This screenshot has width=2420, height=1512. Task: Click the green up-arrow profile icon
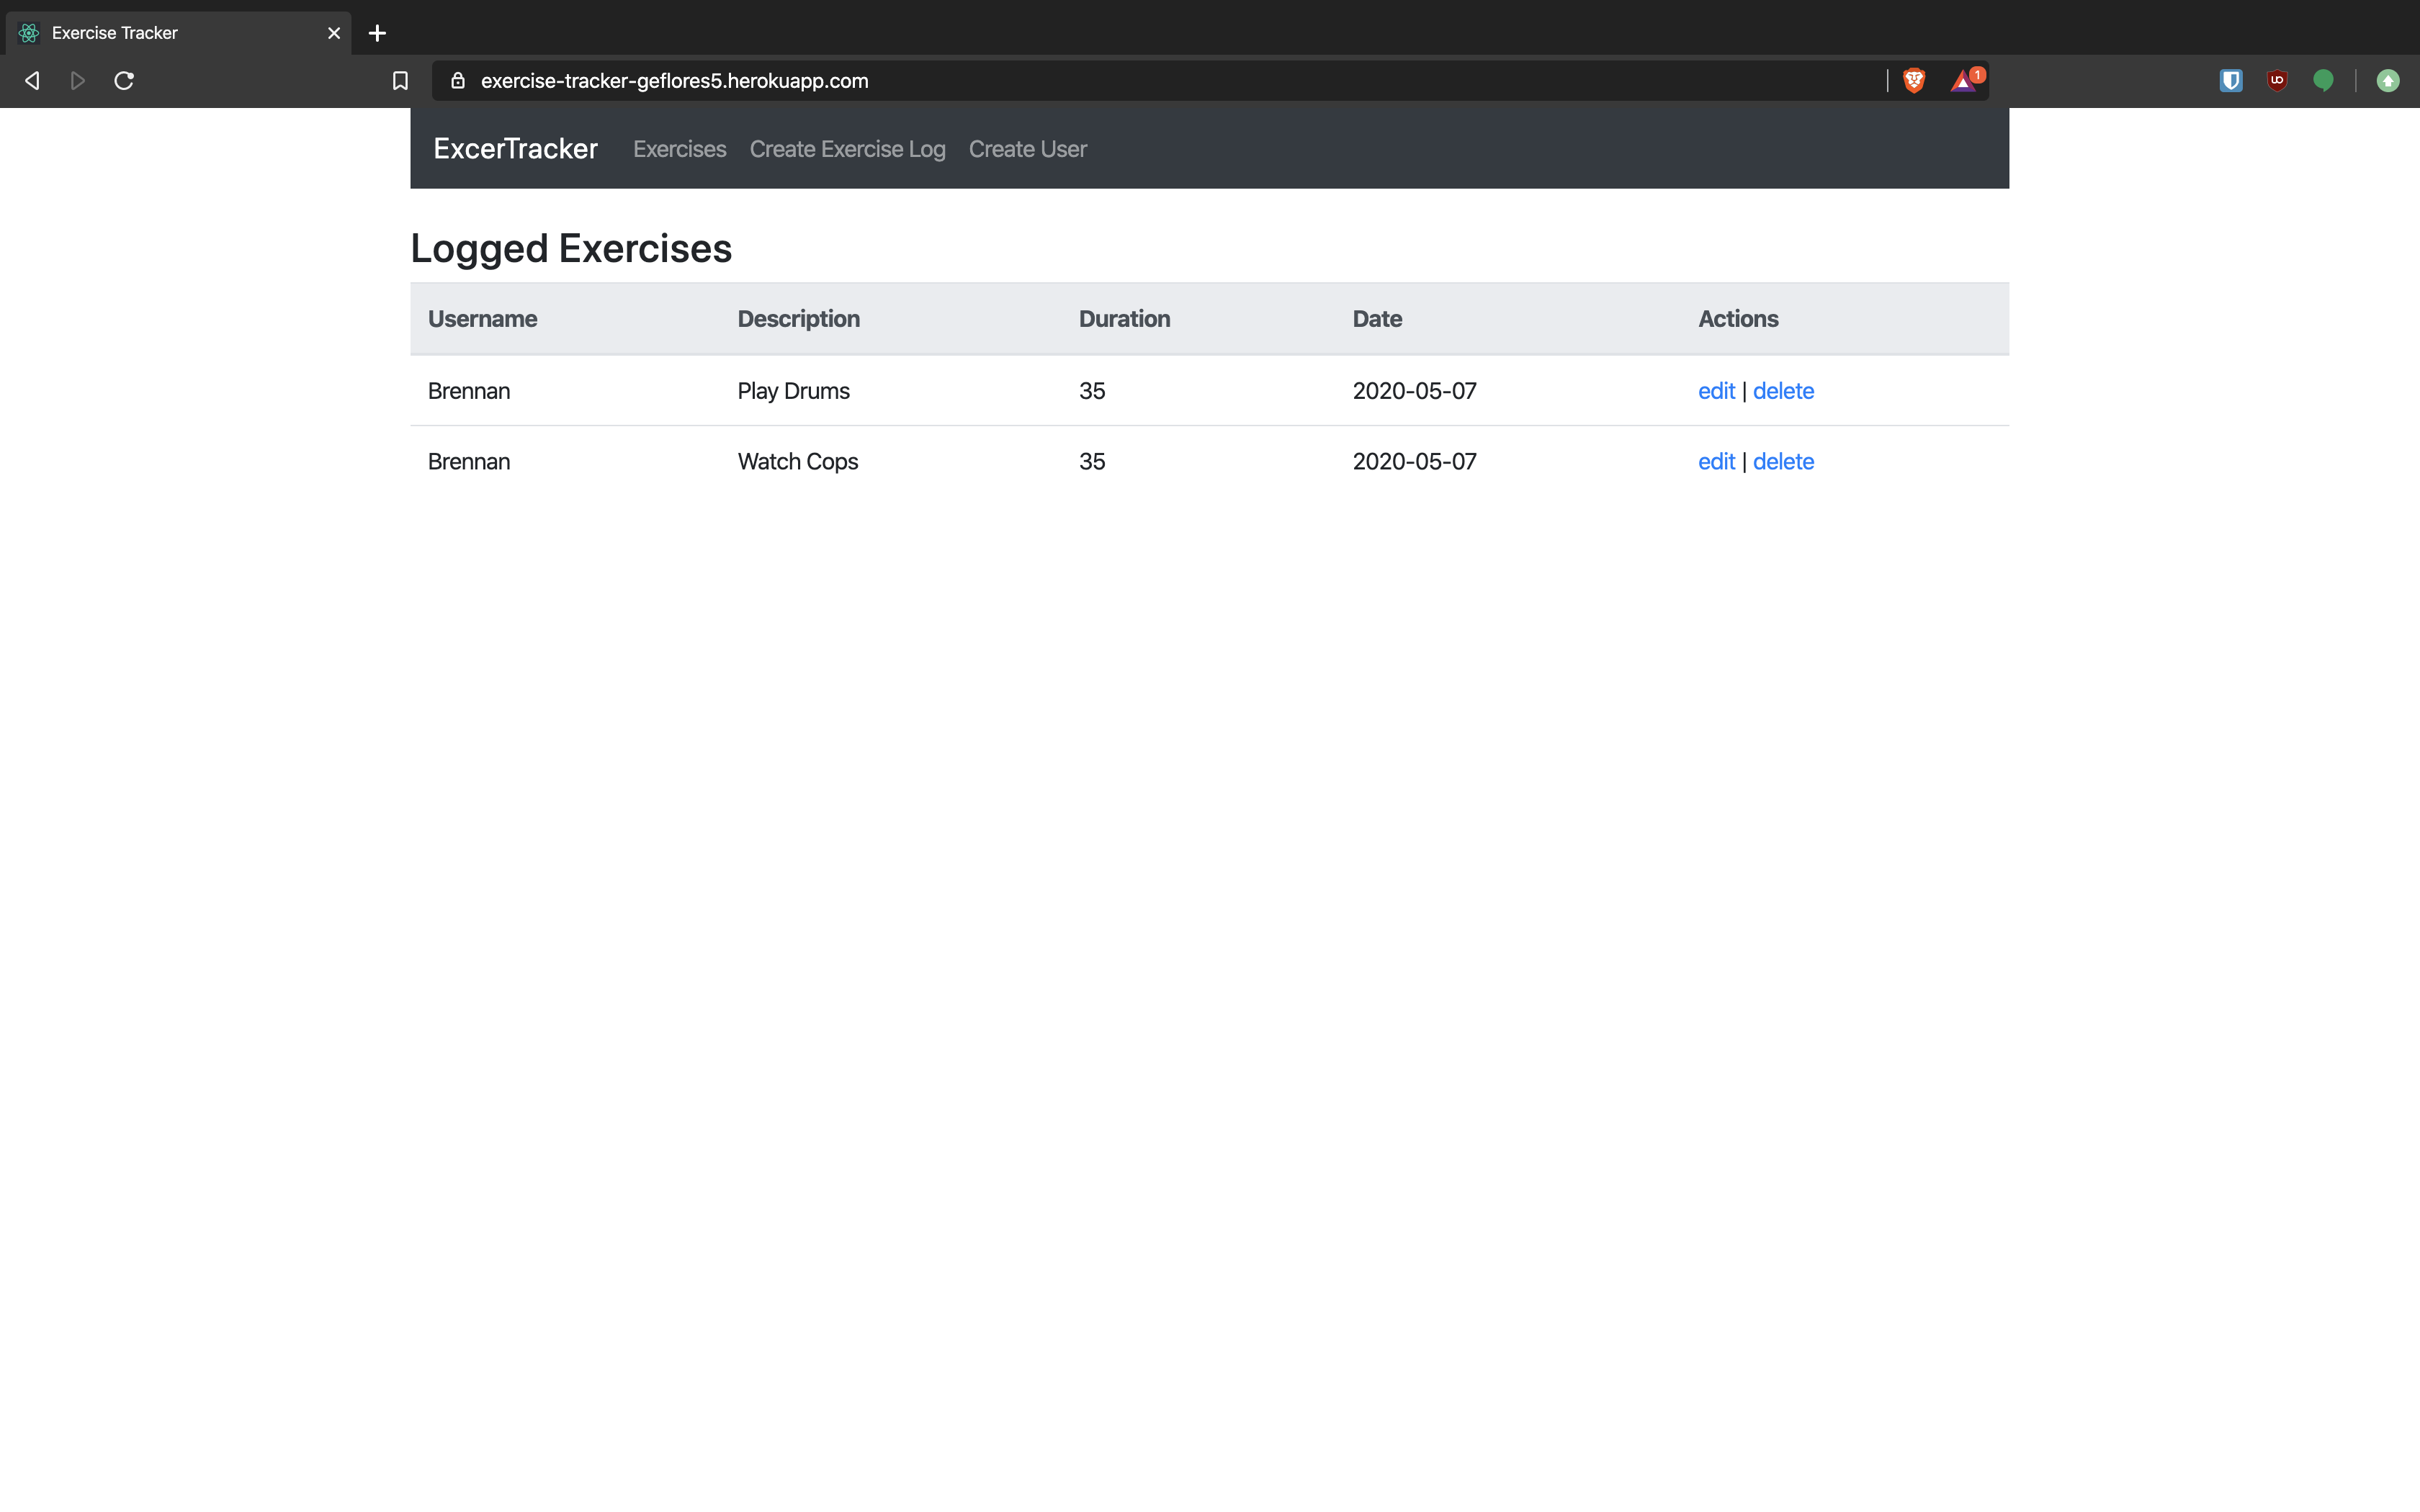click(2388, 81)
